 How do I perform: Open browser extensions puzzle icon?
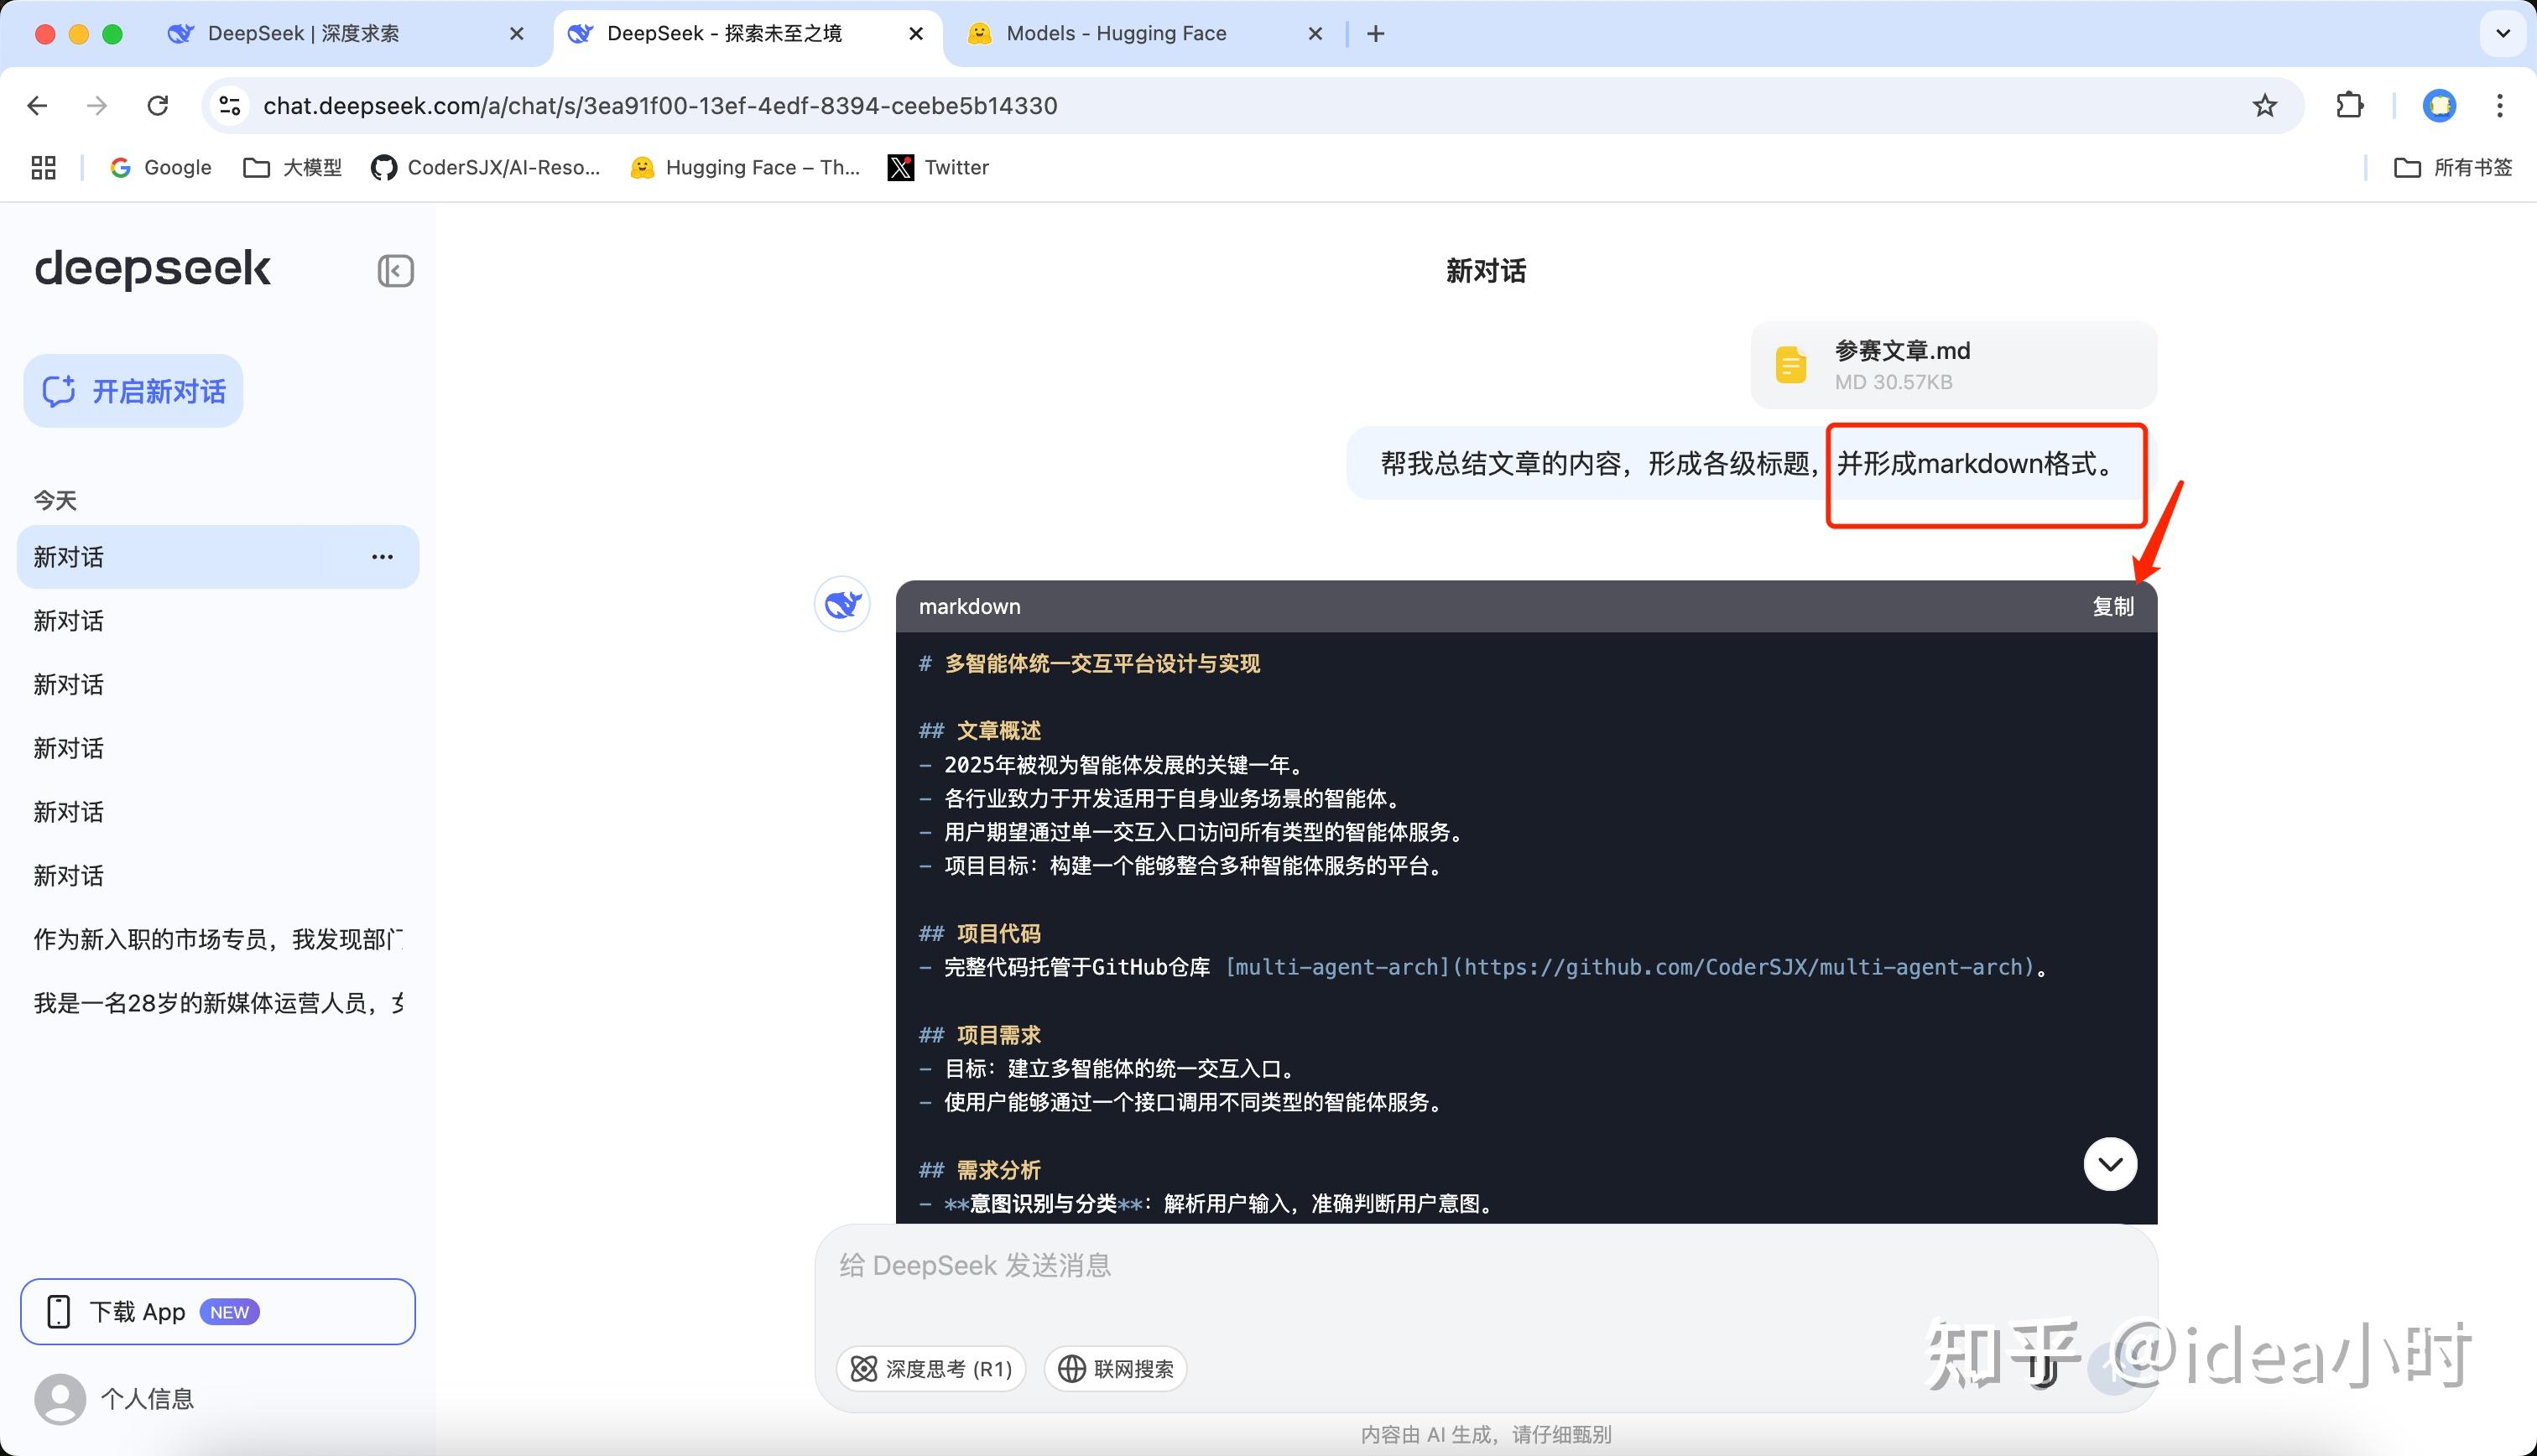point(2349,106)
